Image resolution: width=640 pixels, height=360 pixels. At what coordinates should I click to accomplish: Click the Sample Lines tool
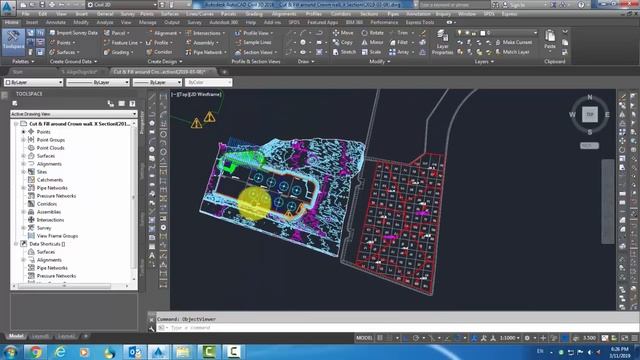coord(253,42)
